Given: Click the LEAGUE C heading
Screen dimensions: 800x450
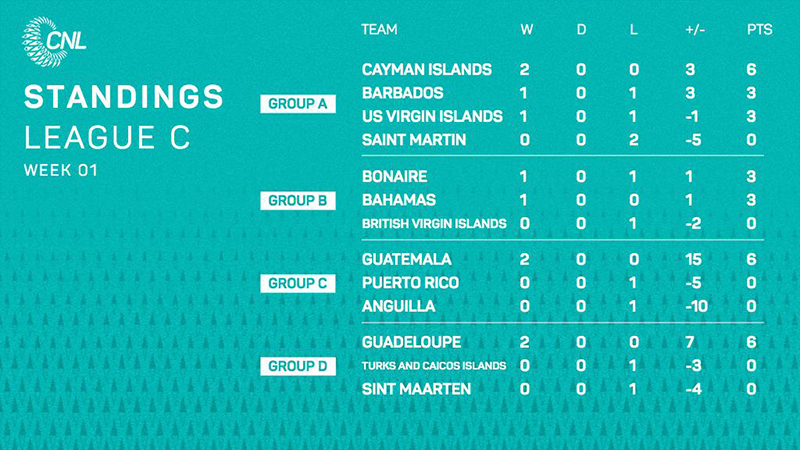Looking at the screenshot, I should (107, 137).
